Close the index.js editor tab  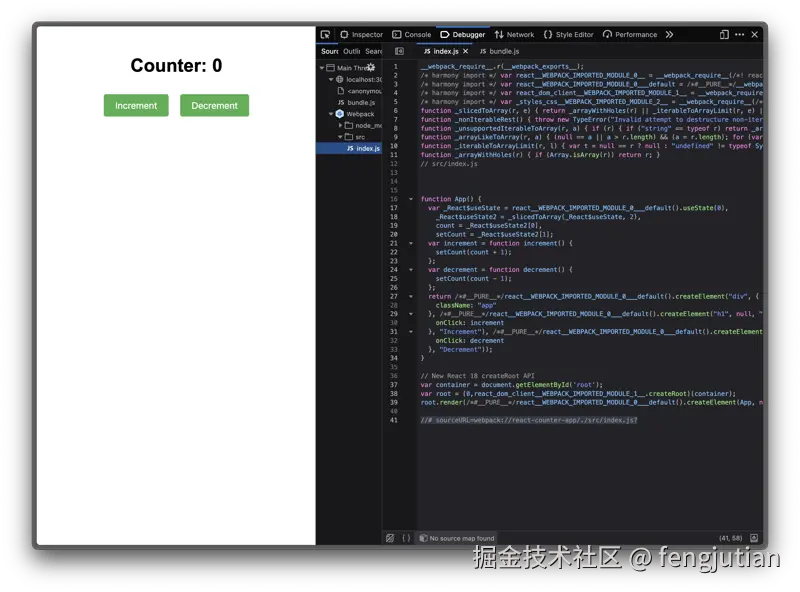465,51
